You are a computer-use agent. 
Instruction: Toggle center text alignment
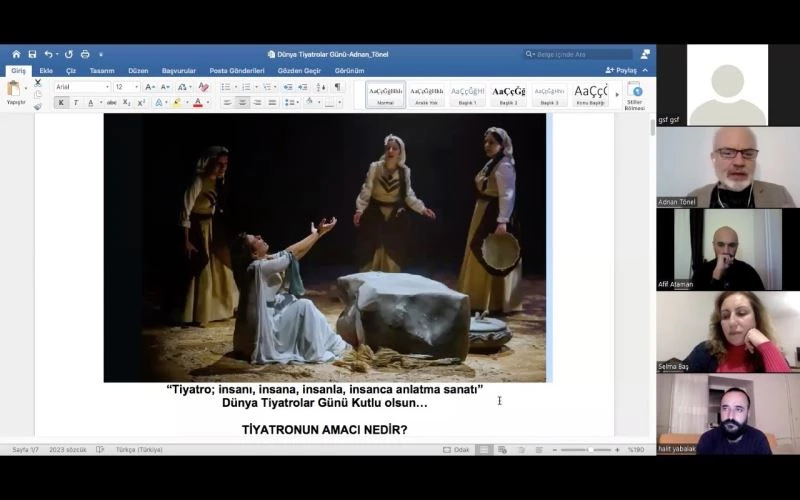242,102
